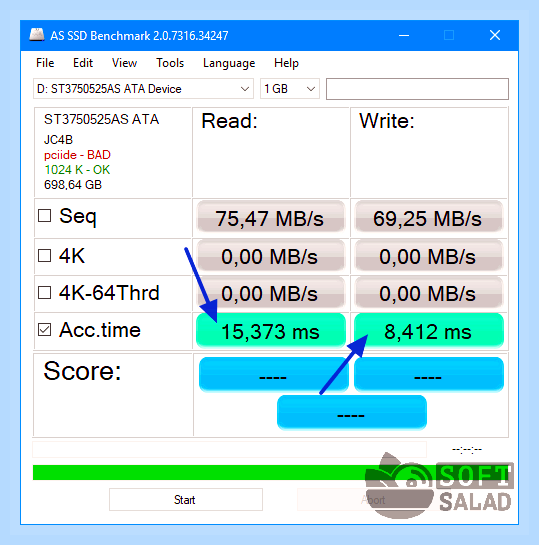The image size is (539, 545).
Task: Enable the Seq test checkbox
Action: pos(44,216)
